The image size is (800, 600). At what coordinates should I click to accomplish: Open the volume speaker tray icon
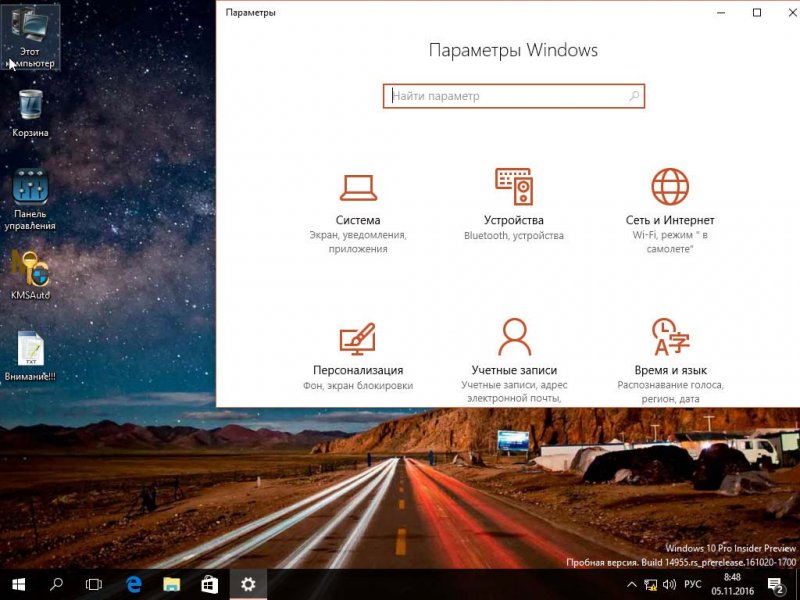coord(669,585)
